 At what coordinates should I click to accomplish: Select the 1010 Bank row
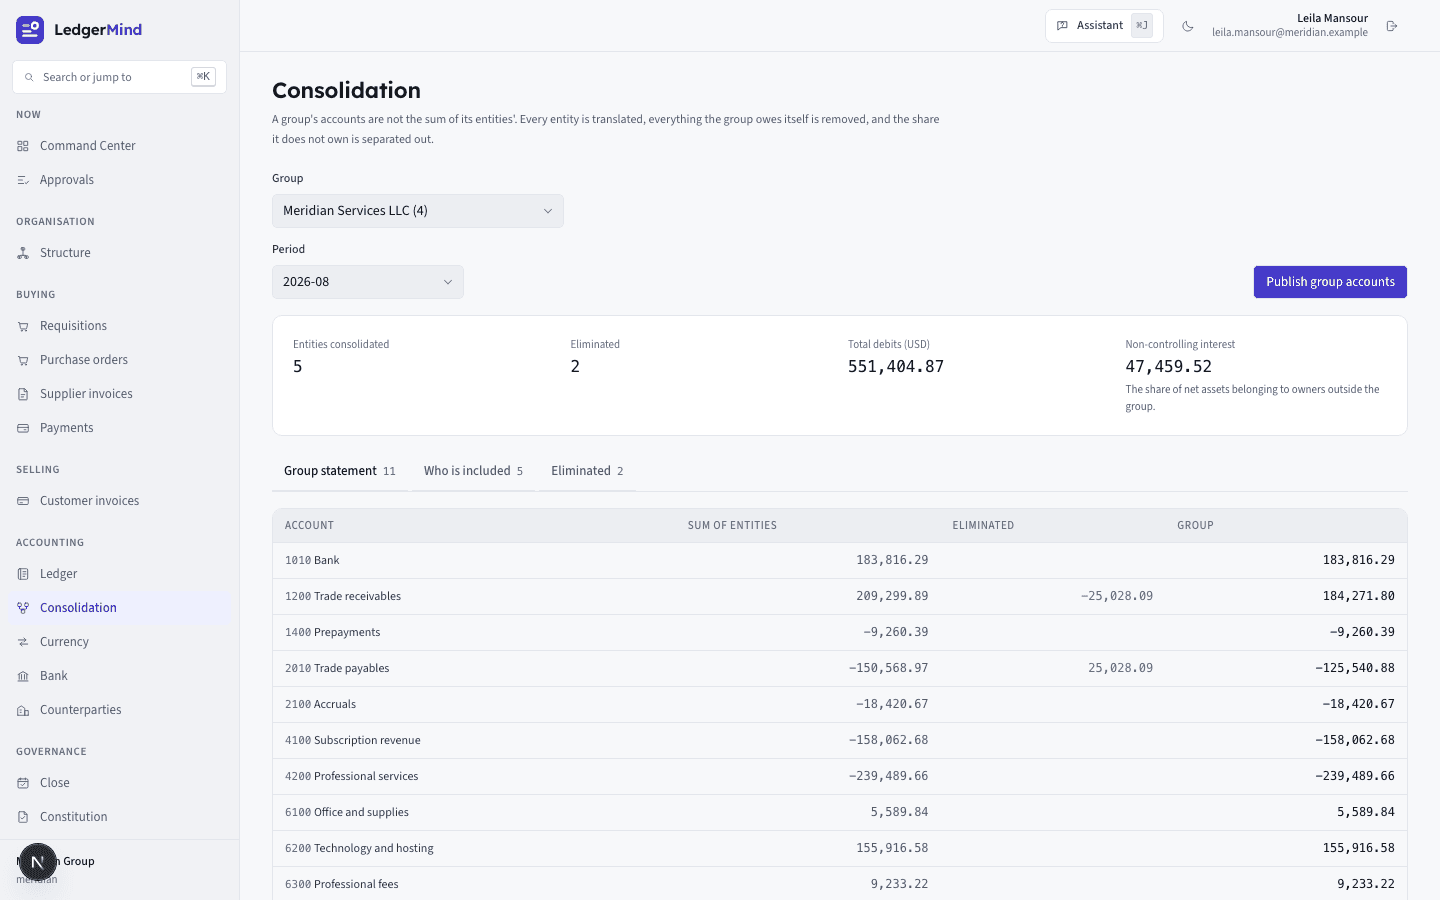[840, 560]
